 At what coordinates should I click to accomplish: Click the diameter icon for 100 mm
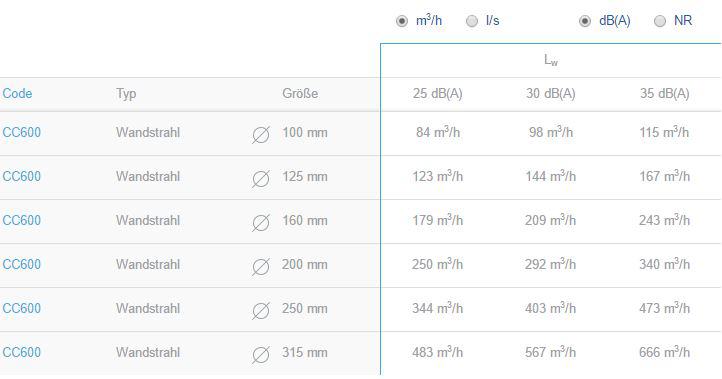[261, 135]
